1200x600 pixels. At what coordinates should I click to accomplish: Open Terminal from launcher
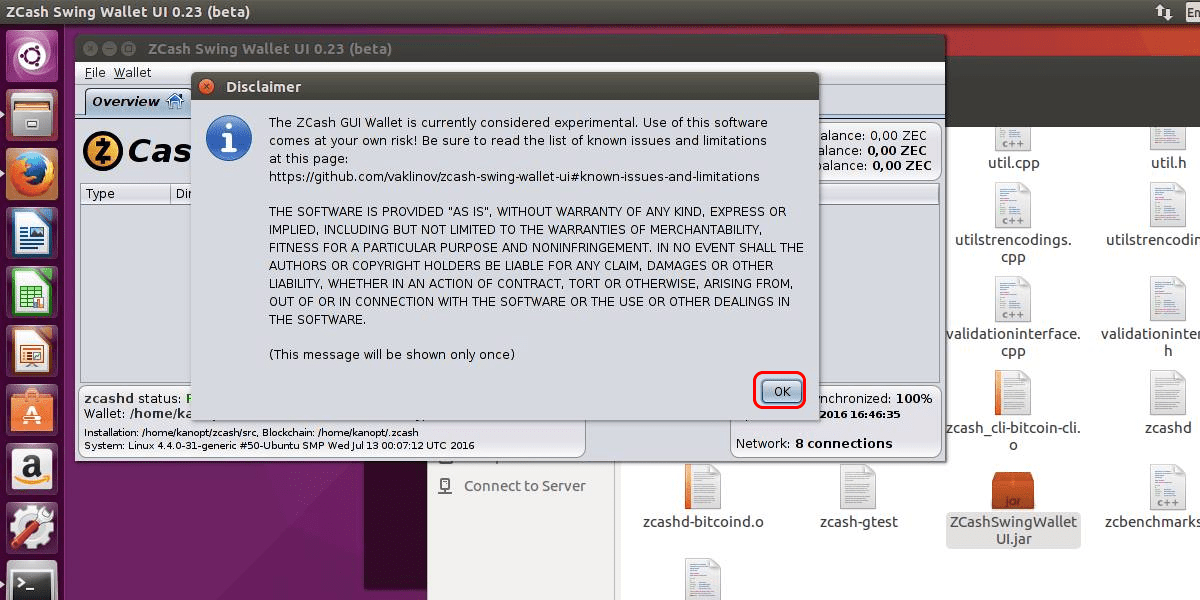pos(34,582)
